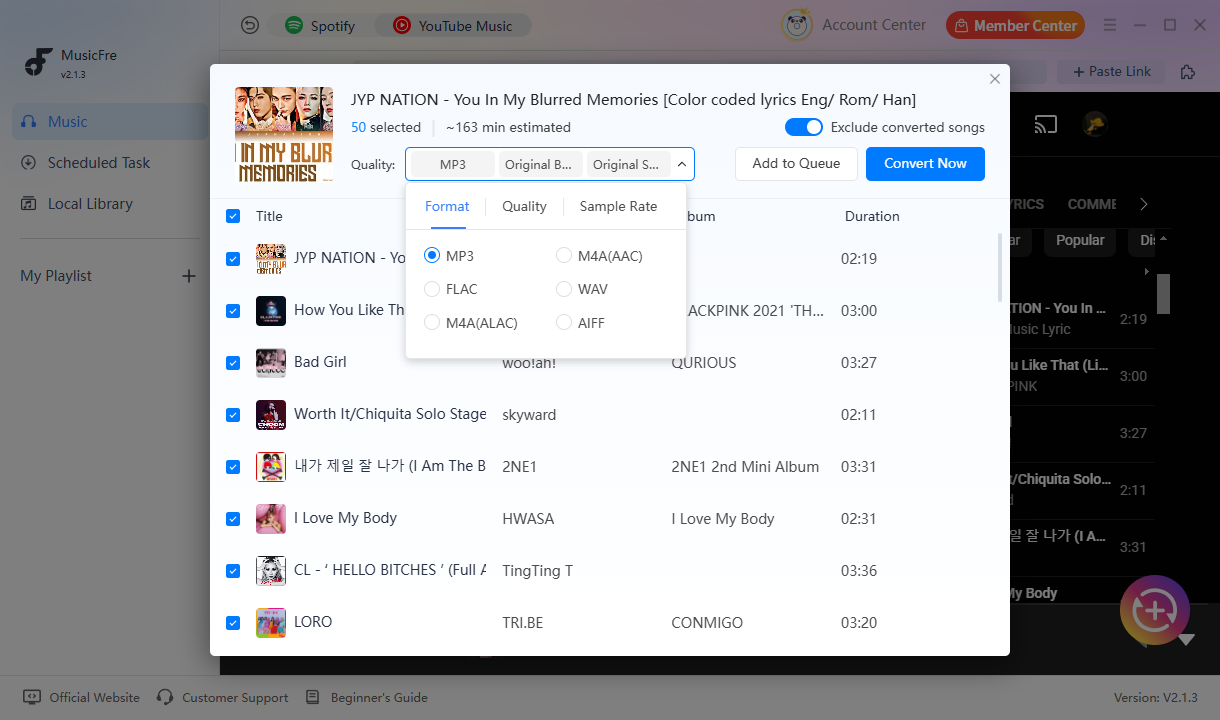Viewport: 1220px width, 720px height.
Task: Pick the M4A(AAC) format radio button
Action: (x=564, y=256)
